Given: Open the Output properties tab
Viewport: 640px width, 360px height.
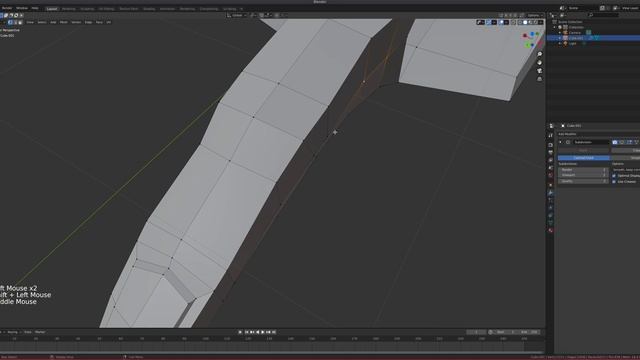Looking at the screenshot, I should [550, 152].
